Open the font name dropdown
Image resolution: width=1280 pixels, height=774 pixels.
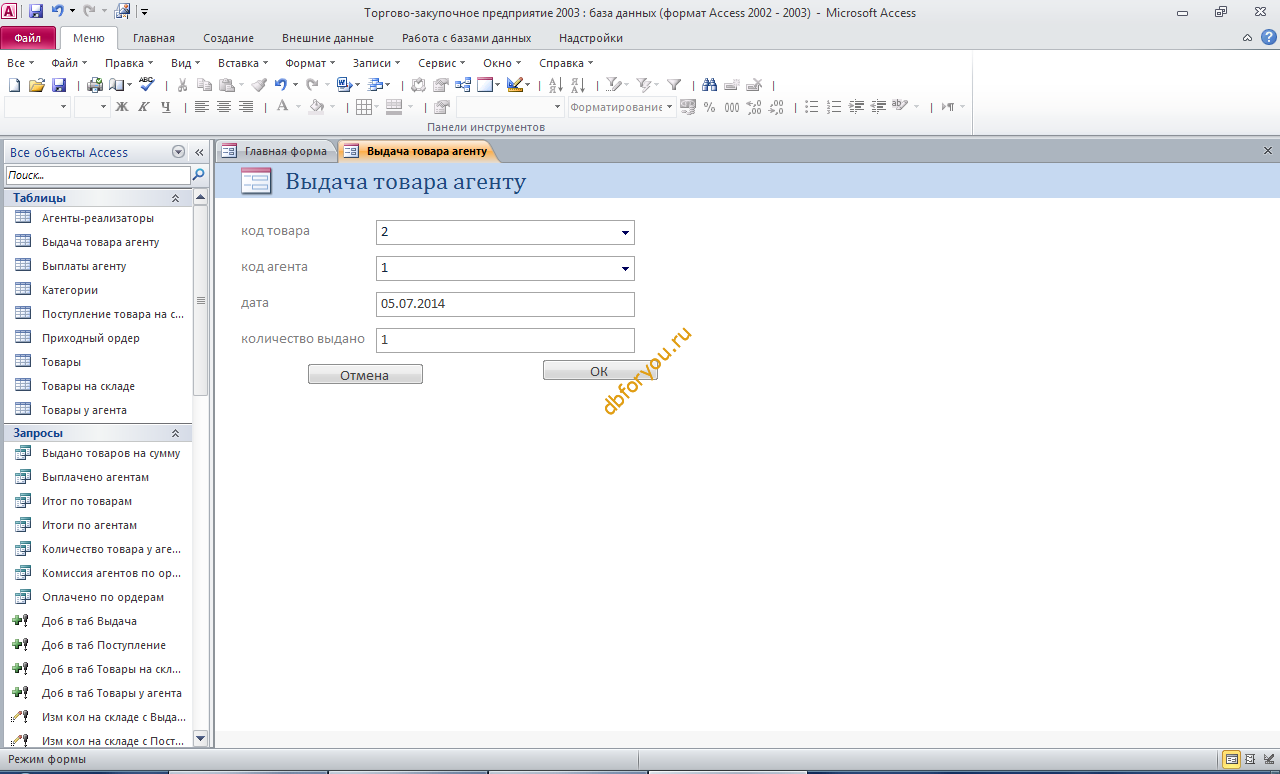tap(64, 107)
